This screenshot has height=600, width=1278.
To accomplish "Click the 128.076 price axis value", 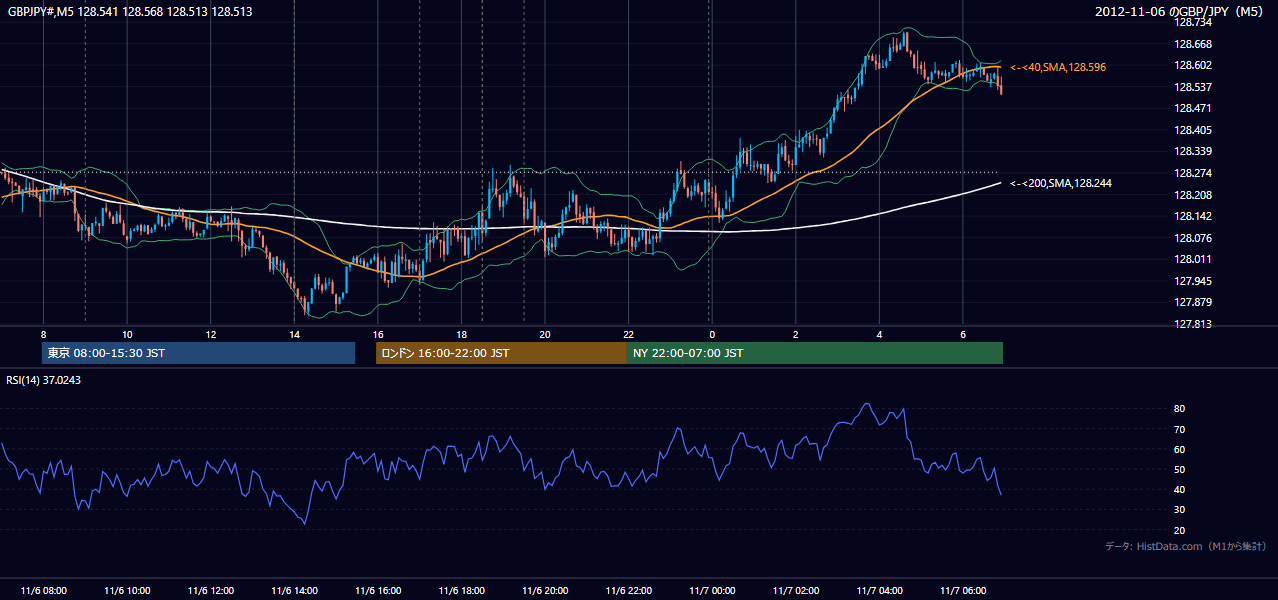I will click(x=1192, y=238).
